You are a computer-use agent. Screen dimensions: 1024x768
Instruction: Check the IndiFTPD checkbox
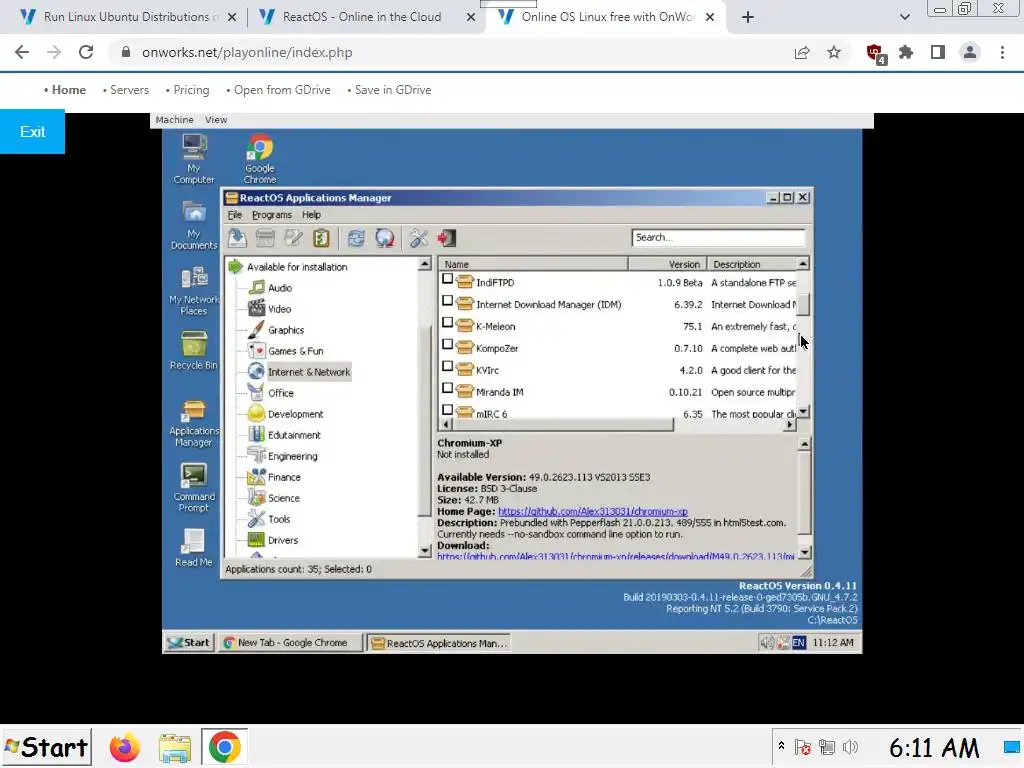[447, 279]
